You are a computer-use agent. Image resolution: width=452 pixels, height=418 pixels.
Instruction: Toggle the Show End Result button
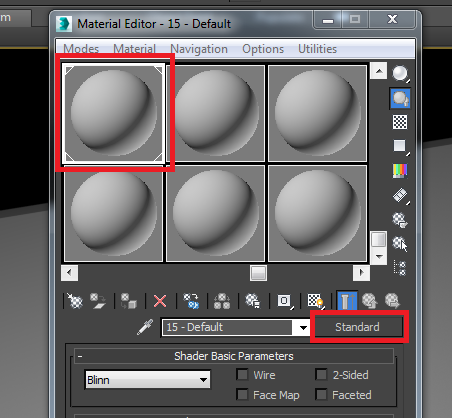point(347,301)
